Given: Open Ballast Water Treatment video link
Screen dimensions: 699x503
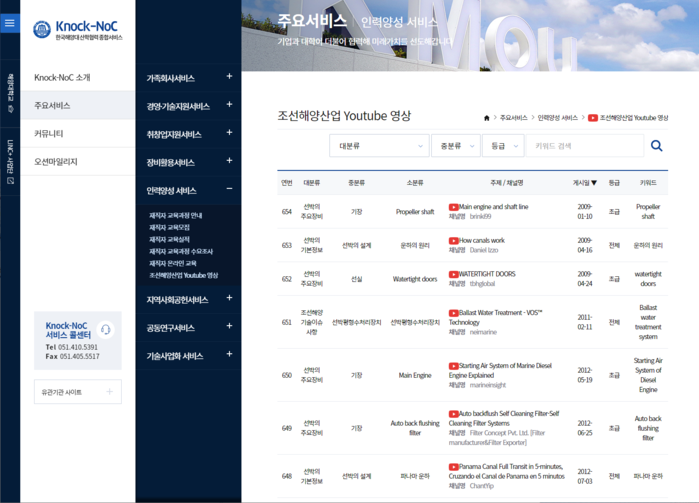Looking at the screenshot, I should coord(496,317).
